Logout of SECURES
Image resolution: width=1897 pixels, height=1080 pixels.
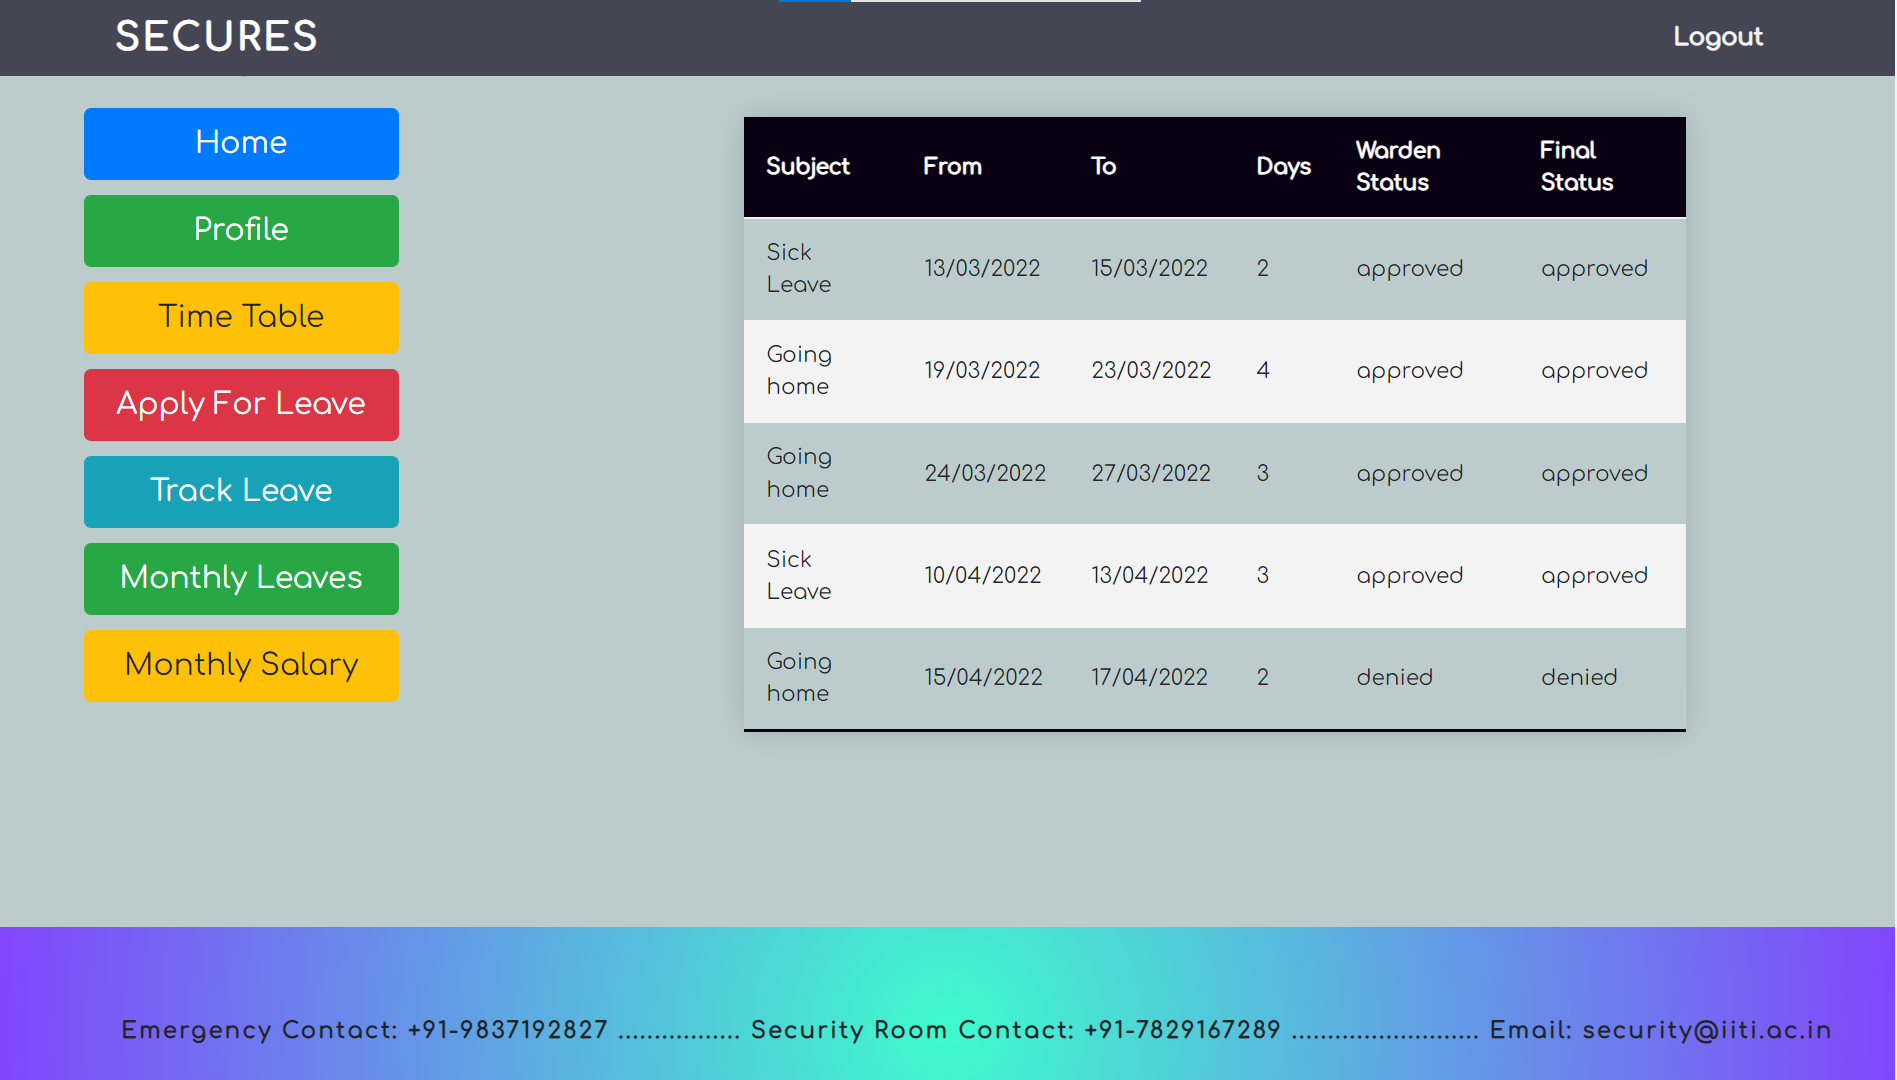click(x=1717, y=37)
